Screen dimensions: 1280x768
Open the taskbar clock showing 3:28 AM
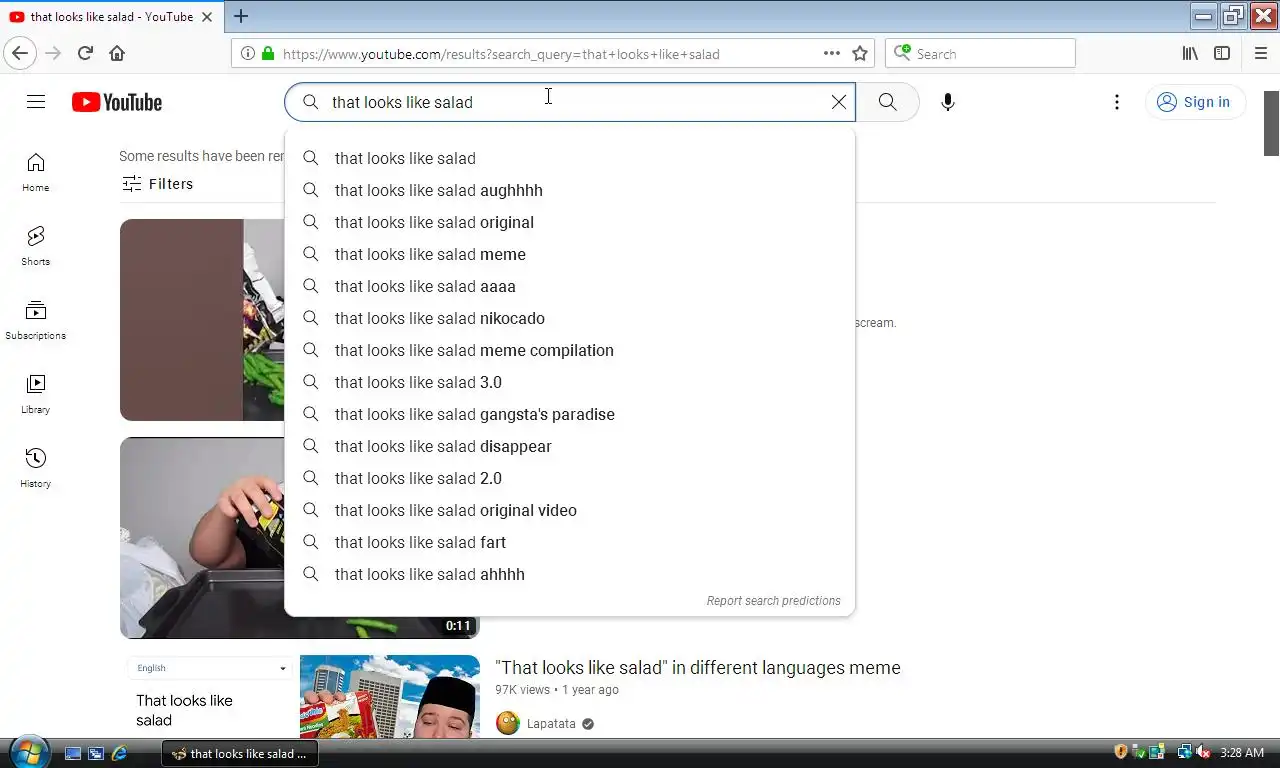pos(1243,752)
